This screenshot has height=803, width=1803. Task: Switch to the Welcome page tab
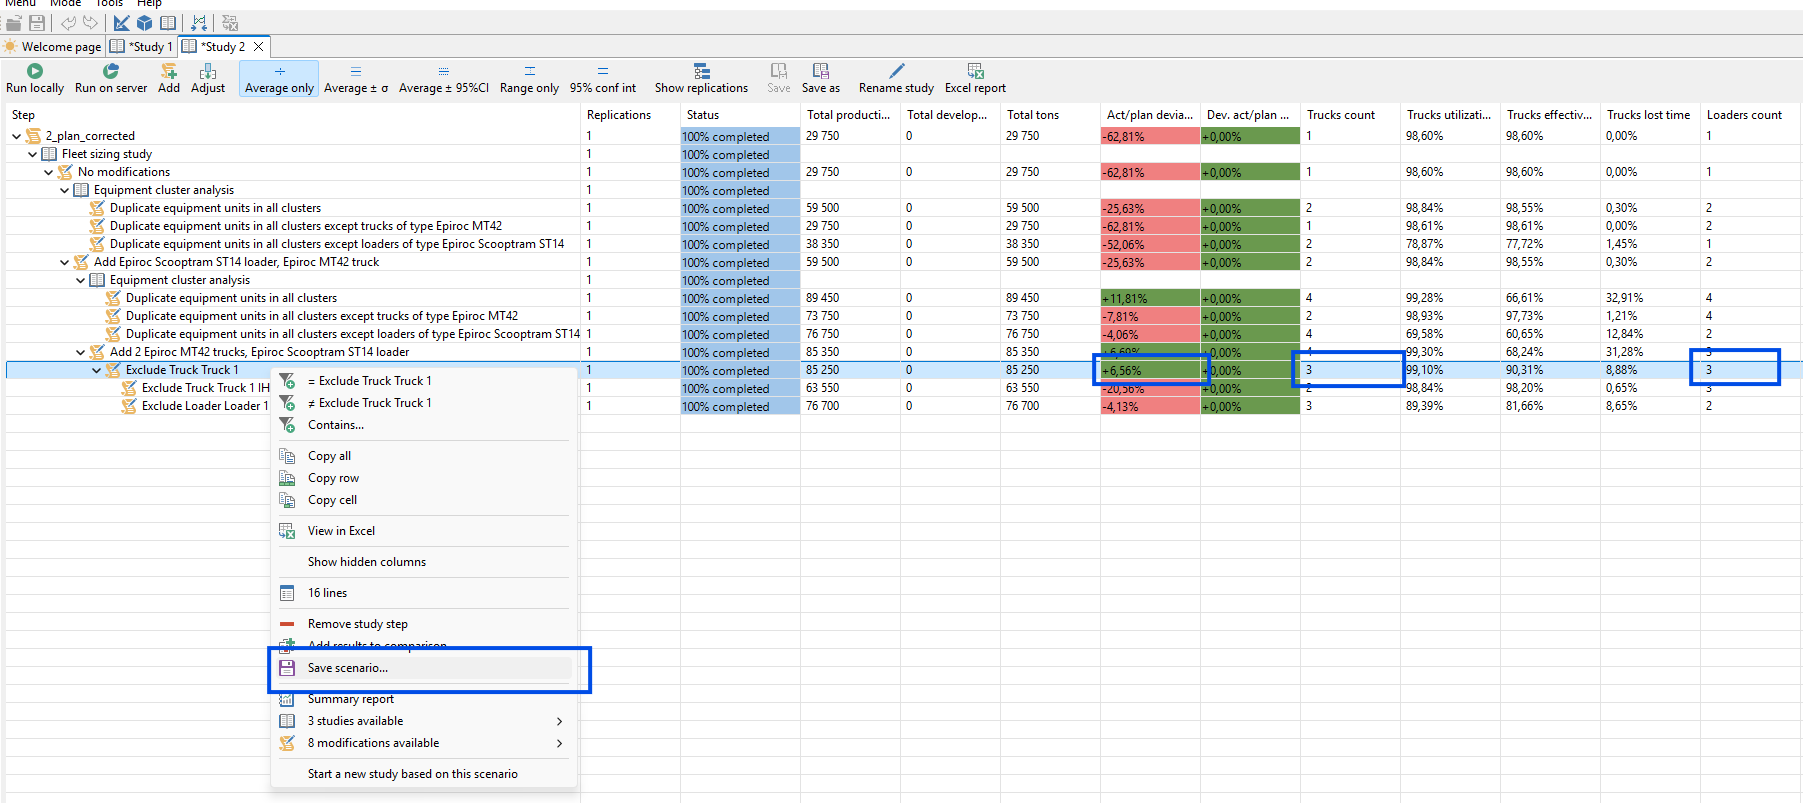(53, 46)
